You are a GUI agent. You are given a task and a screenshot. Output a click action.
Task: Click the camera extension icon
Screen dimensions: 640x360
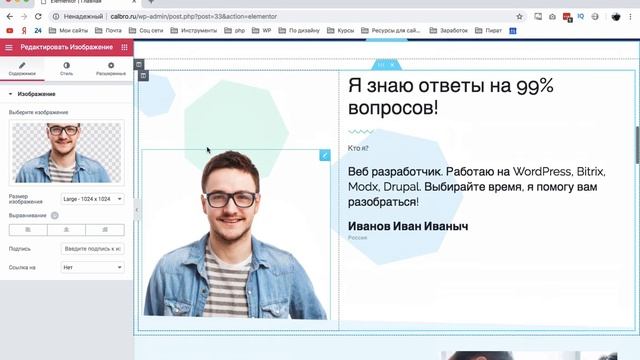(552, 17)
